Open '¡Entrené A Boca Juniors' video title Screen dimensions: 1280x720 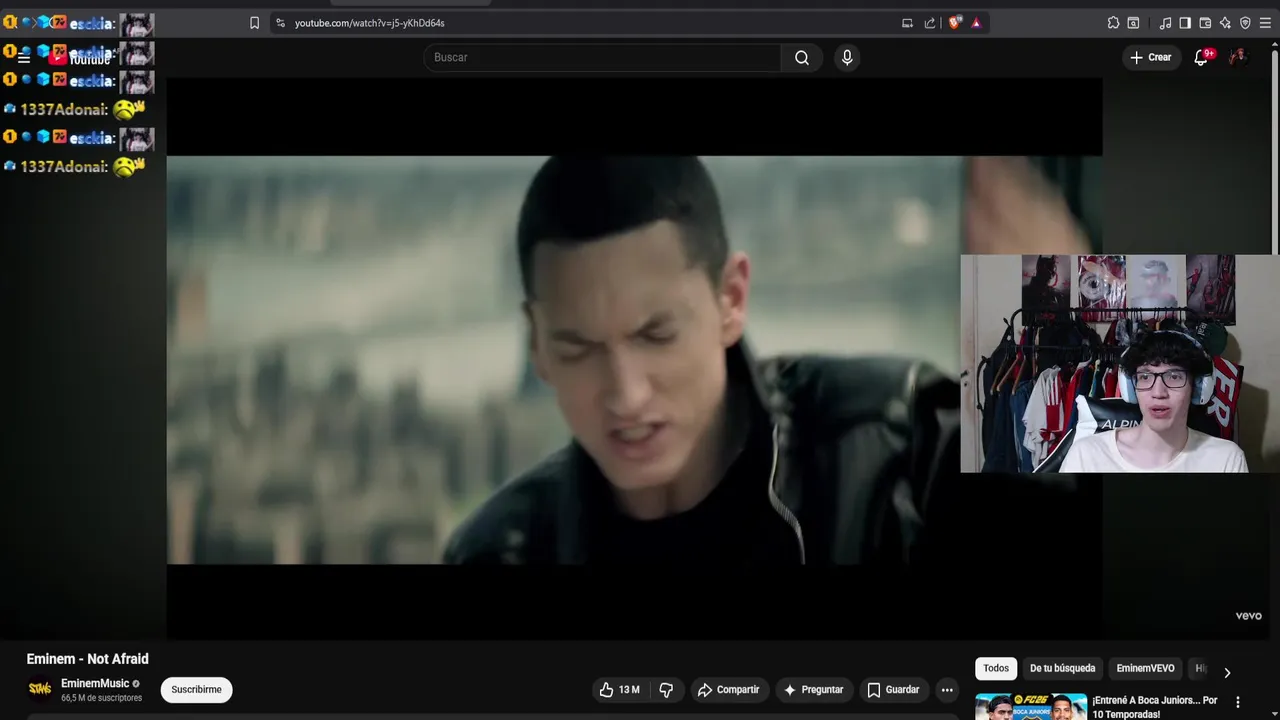point(1155,707)
